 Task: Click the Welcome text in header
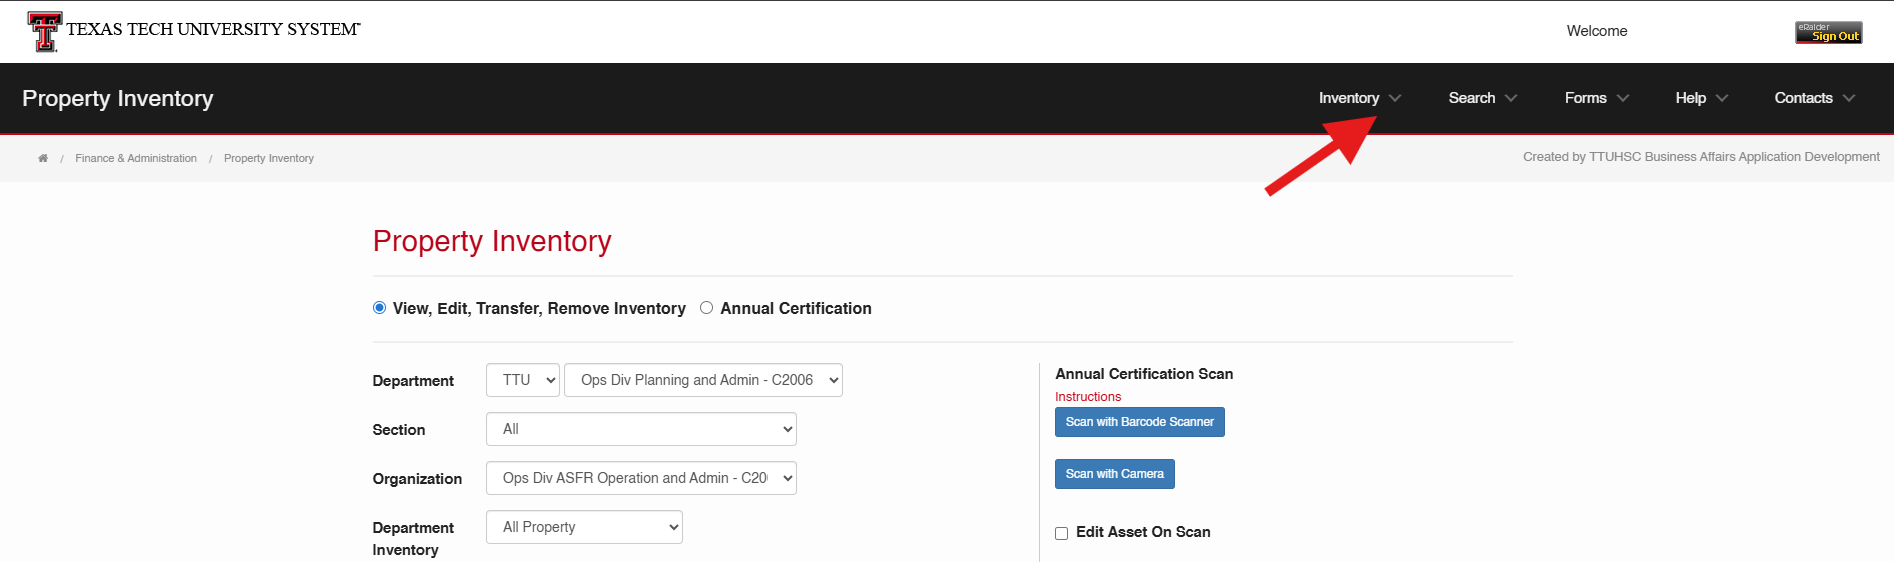(1597, 31)
